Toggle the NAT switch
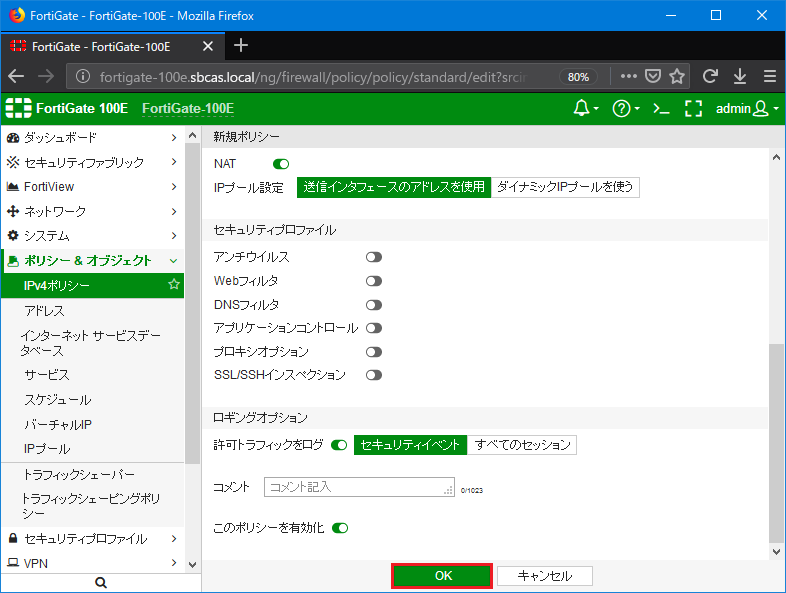786x593 pixels. pyautogui.click(x=281, y=164)
